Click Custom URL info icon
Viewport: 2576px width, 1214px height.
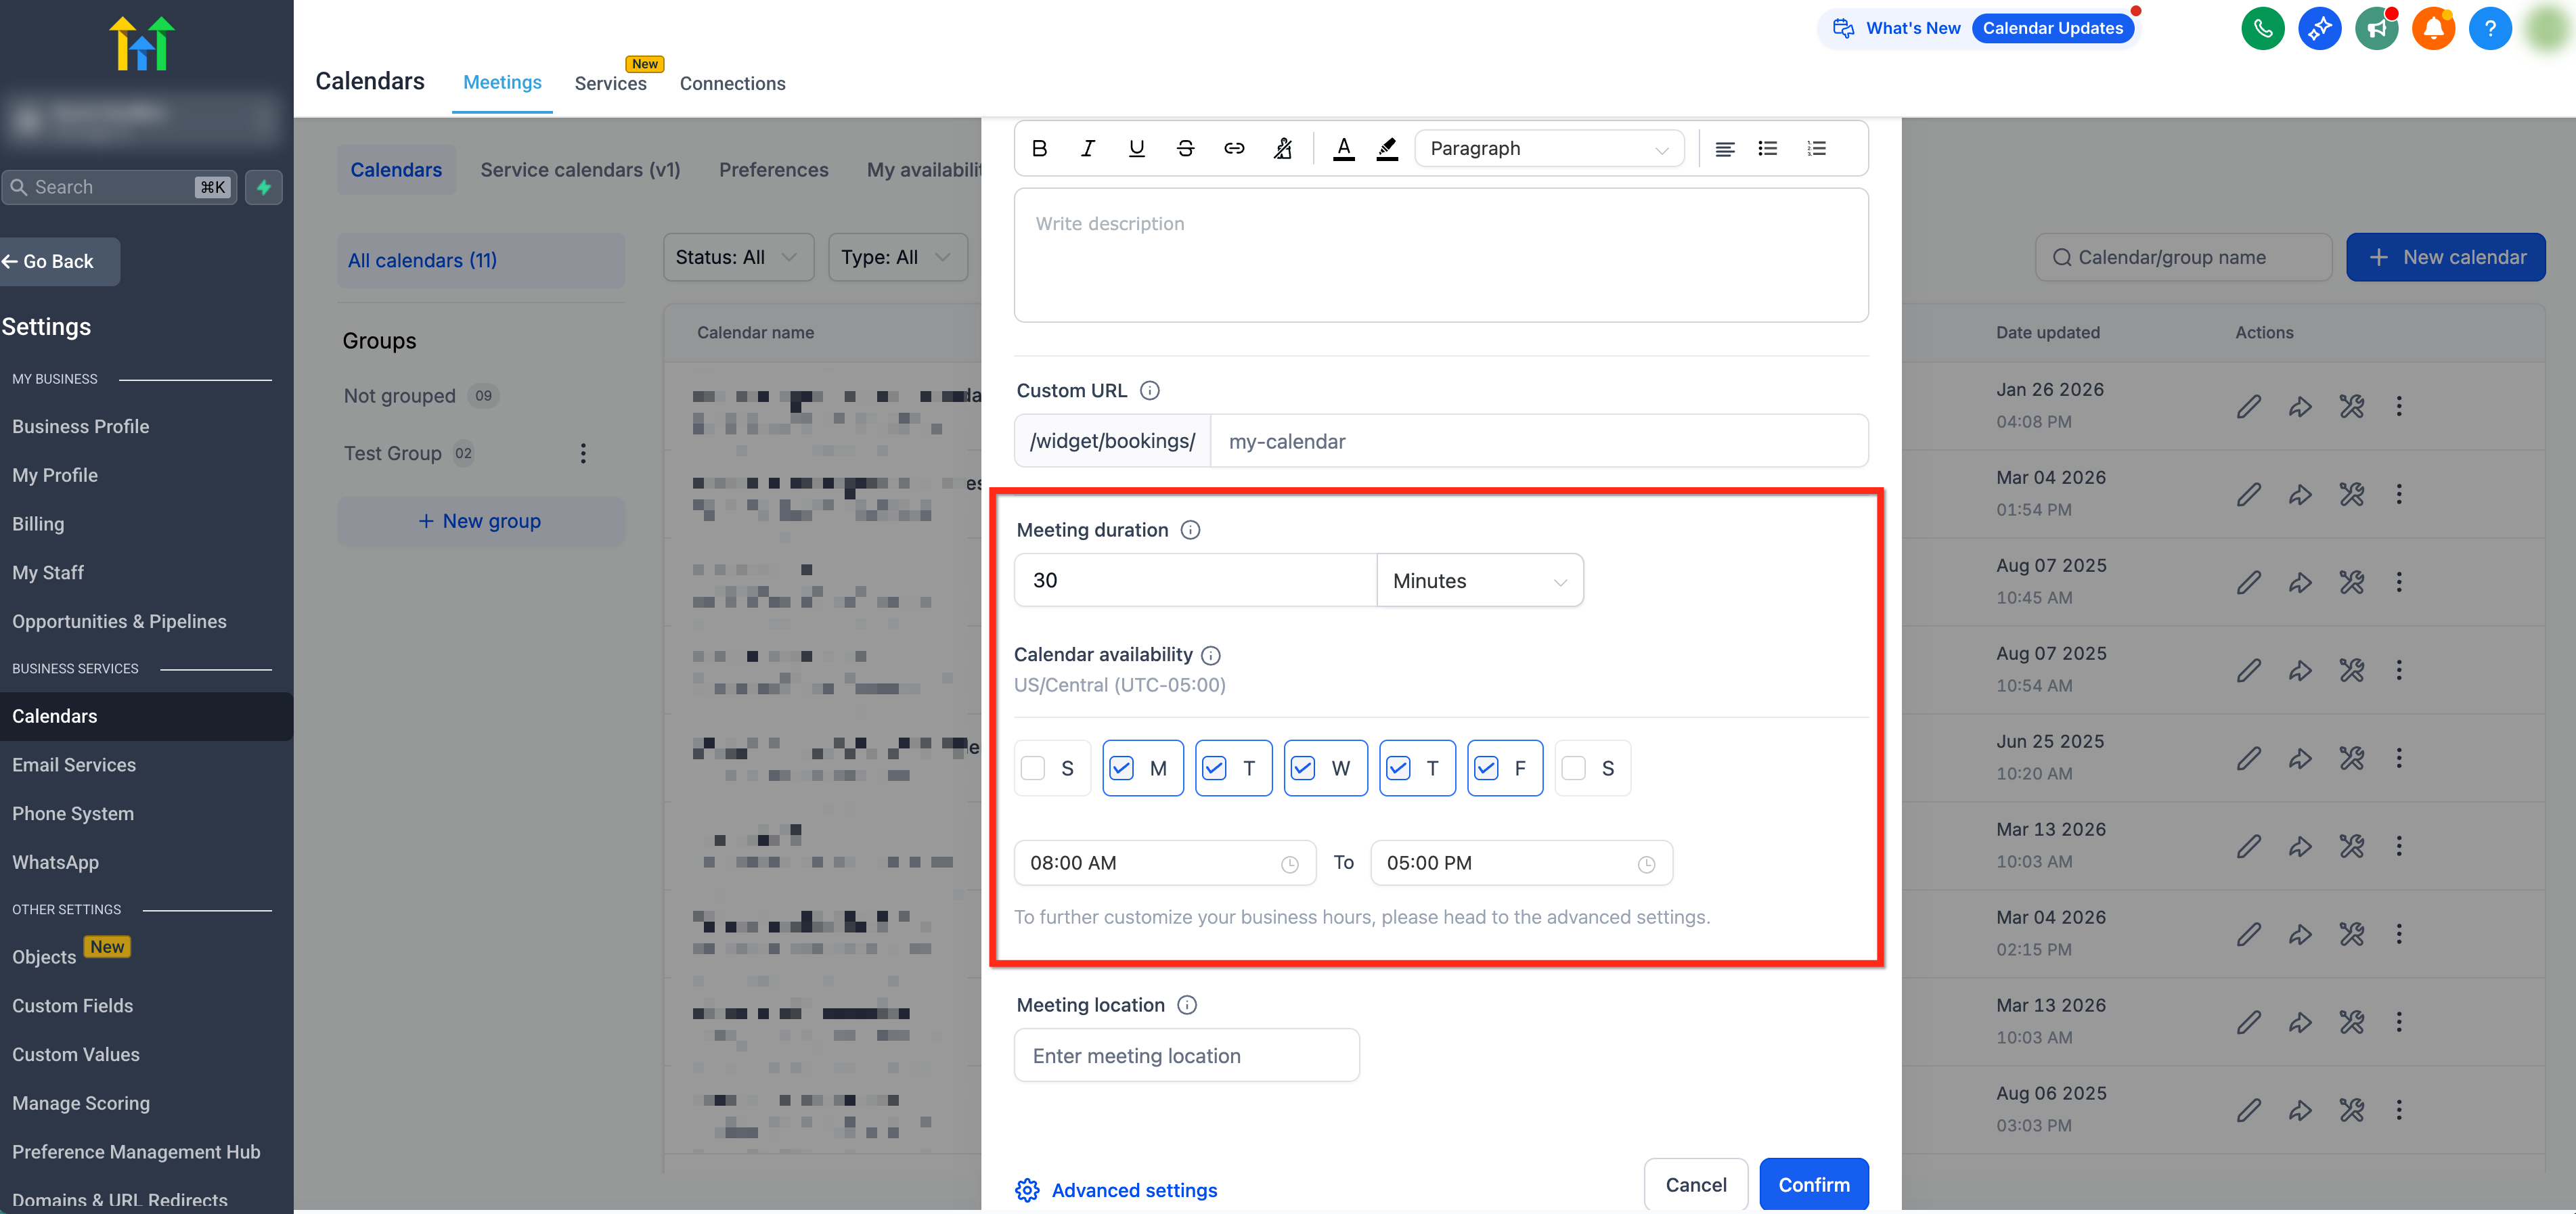1150,391
